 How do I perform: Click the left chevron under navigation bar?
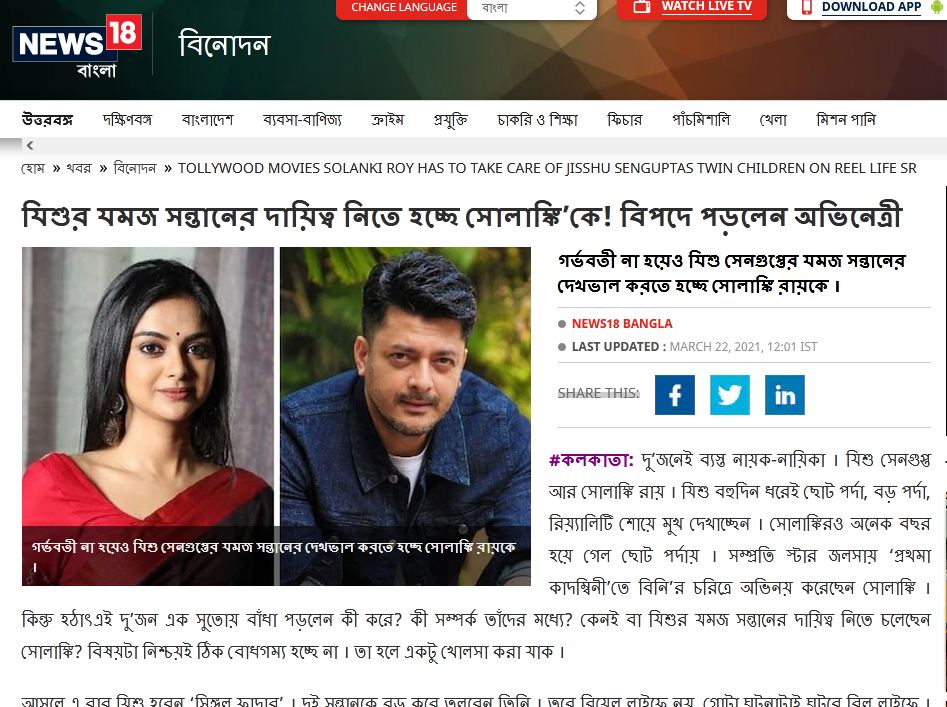coord(30,145)
